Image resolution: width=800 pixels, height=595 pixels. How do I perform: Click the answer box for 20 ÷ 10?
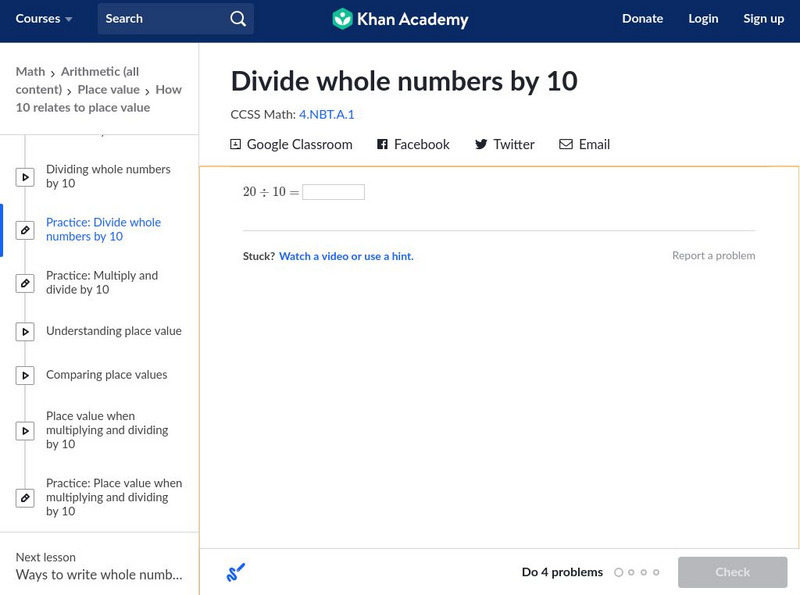pos(333,192)
